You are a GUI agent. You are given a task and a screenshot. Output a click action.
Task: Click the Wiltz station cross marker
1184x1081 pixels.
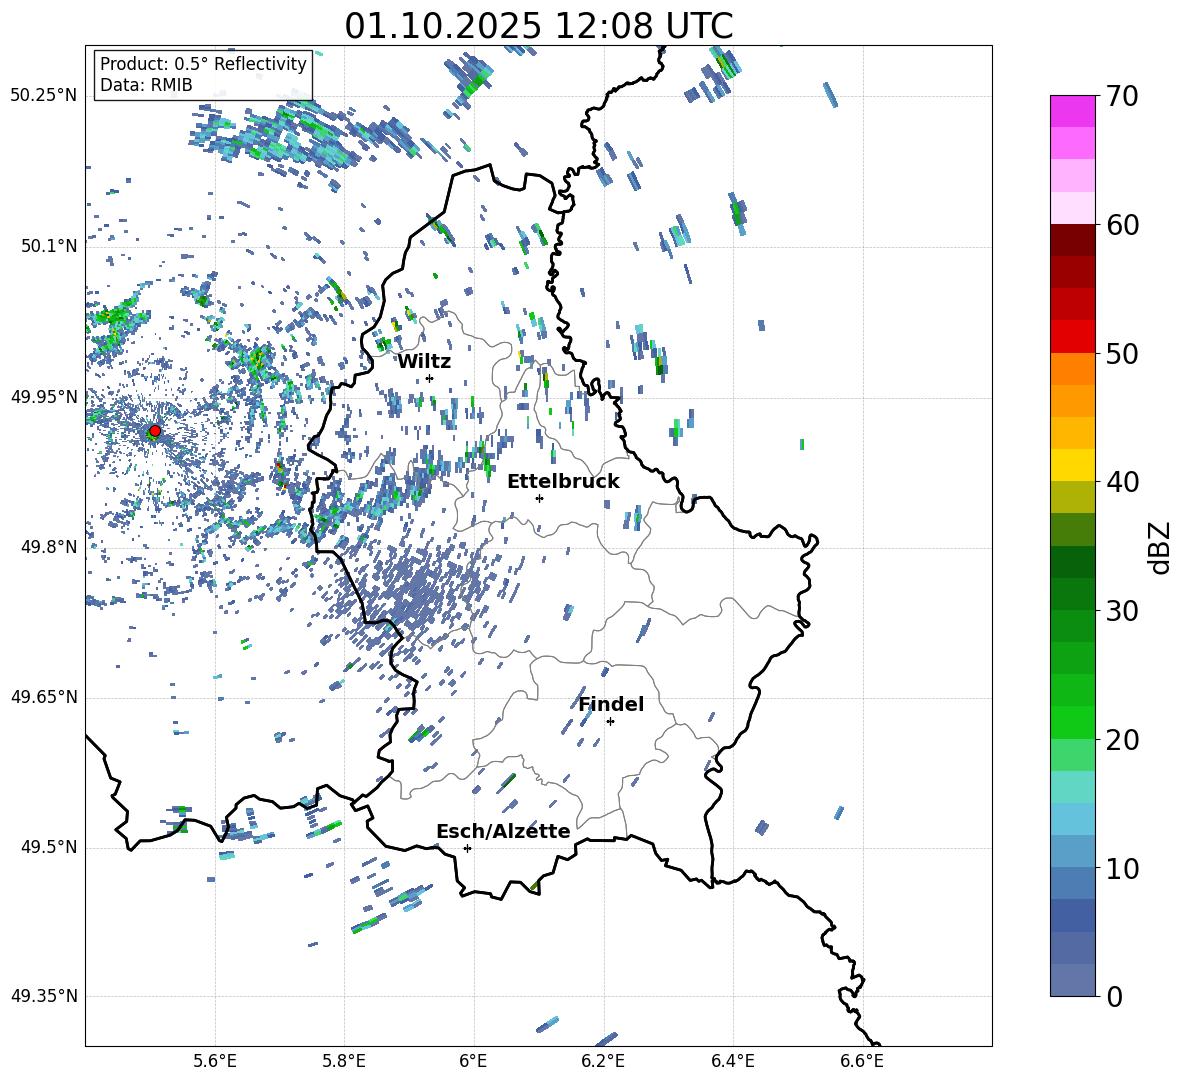[430, 378]
